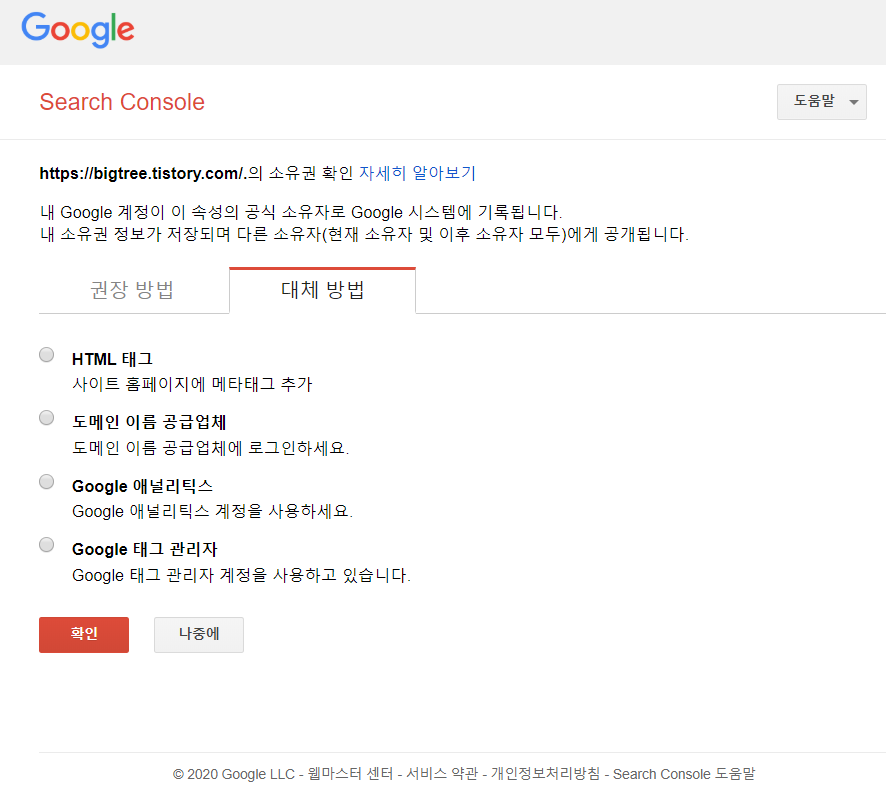Click the Google 애널리틱스 계정을 사용하세요 description
The width and height of the screenshot is (886, 785).
click(212, 511)
